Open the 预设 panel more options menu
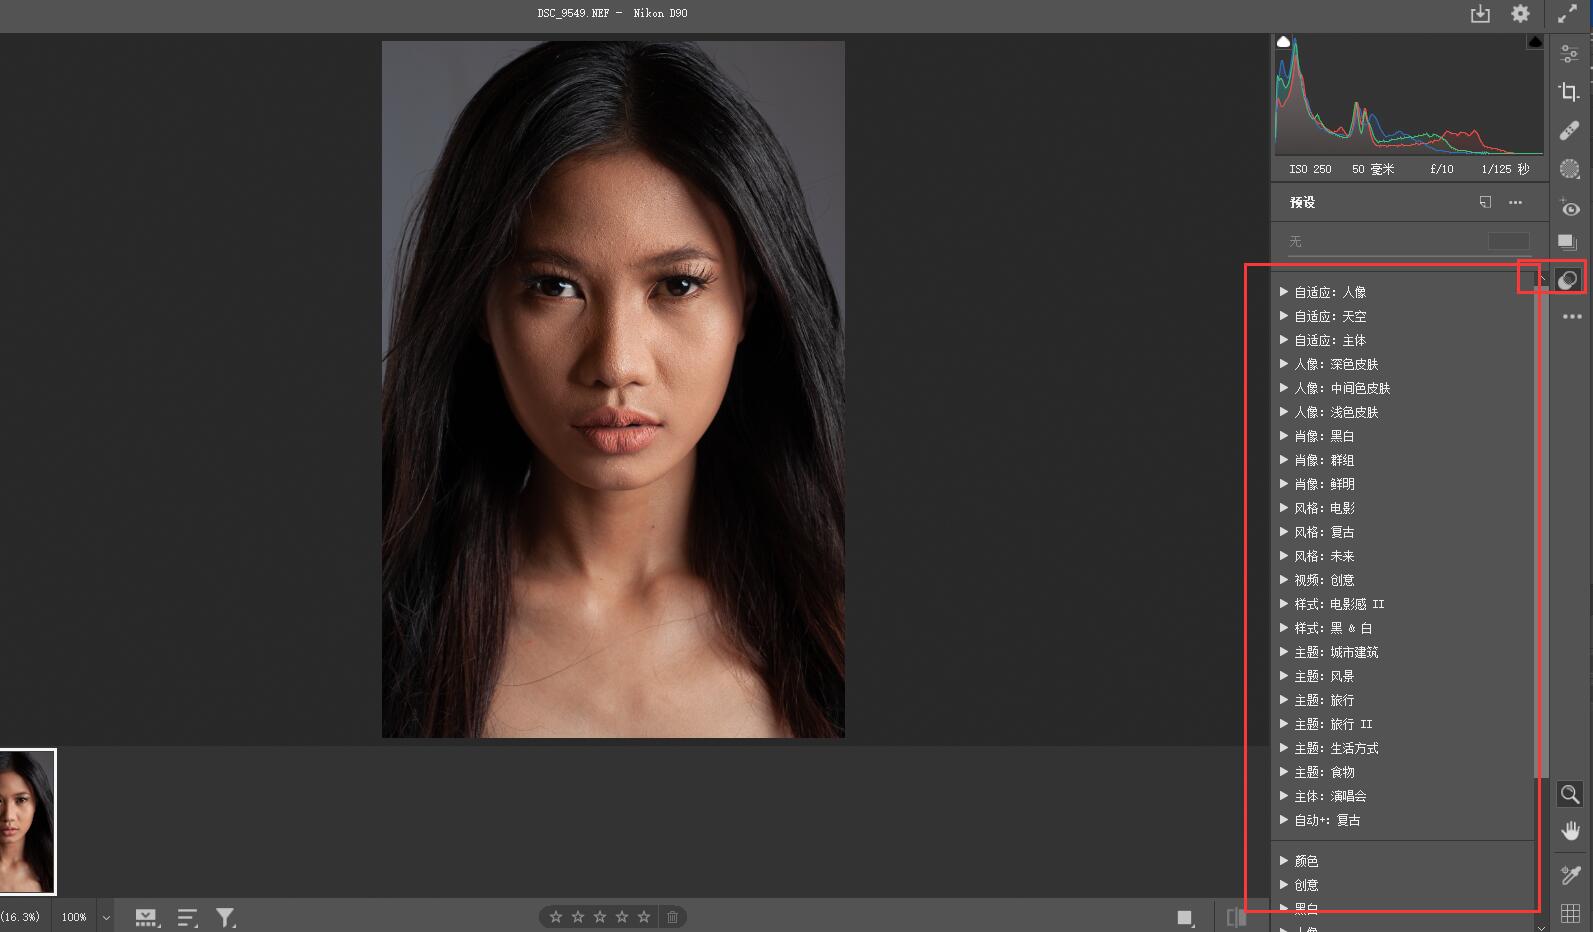Screen dimensions: 1593x932 (x=1515, y=202)
